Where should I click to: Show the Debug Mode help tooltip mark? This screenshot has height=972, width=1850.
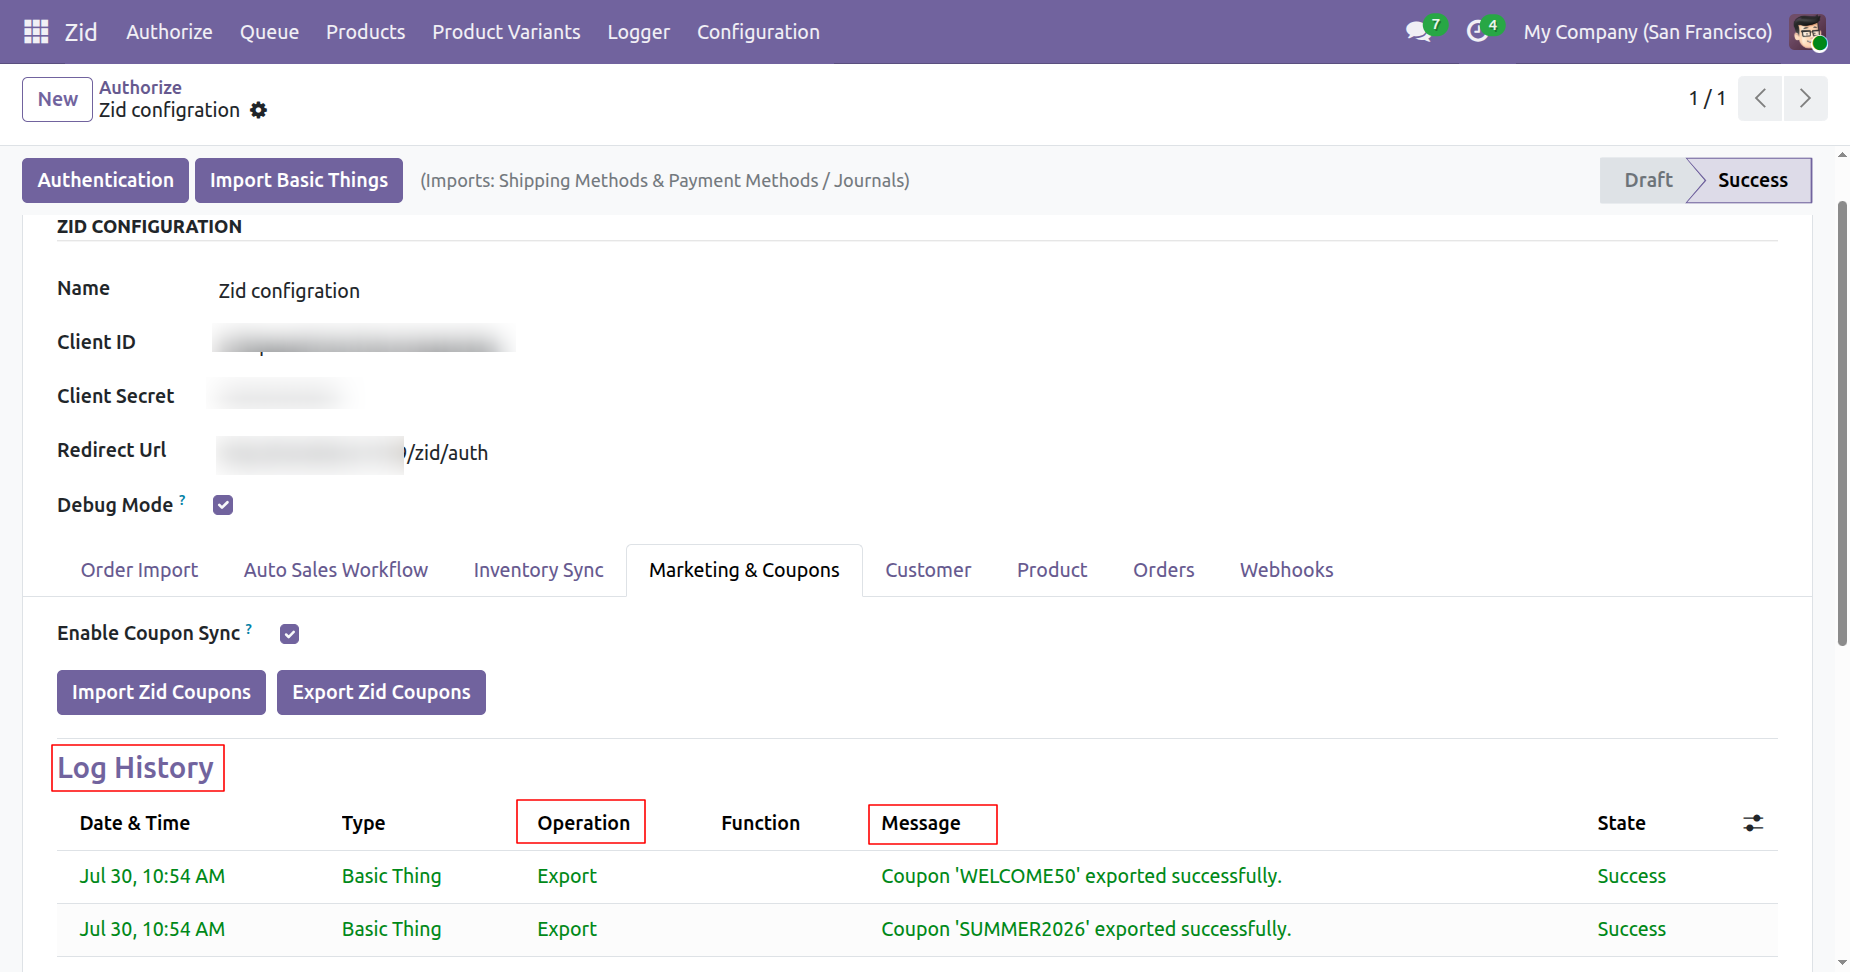point(182,499)
